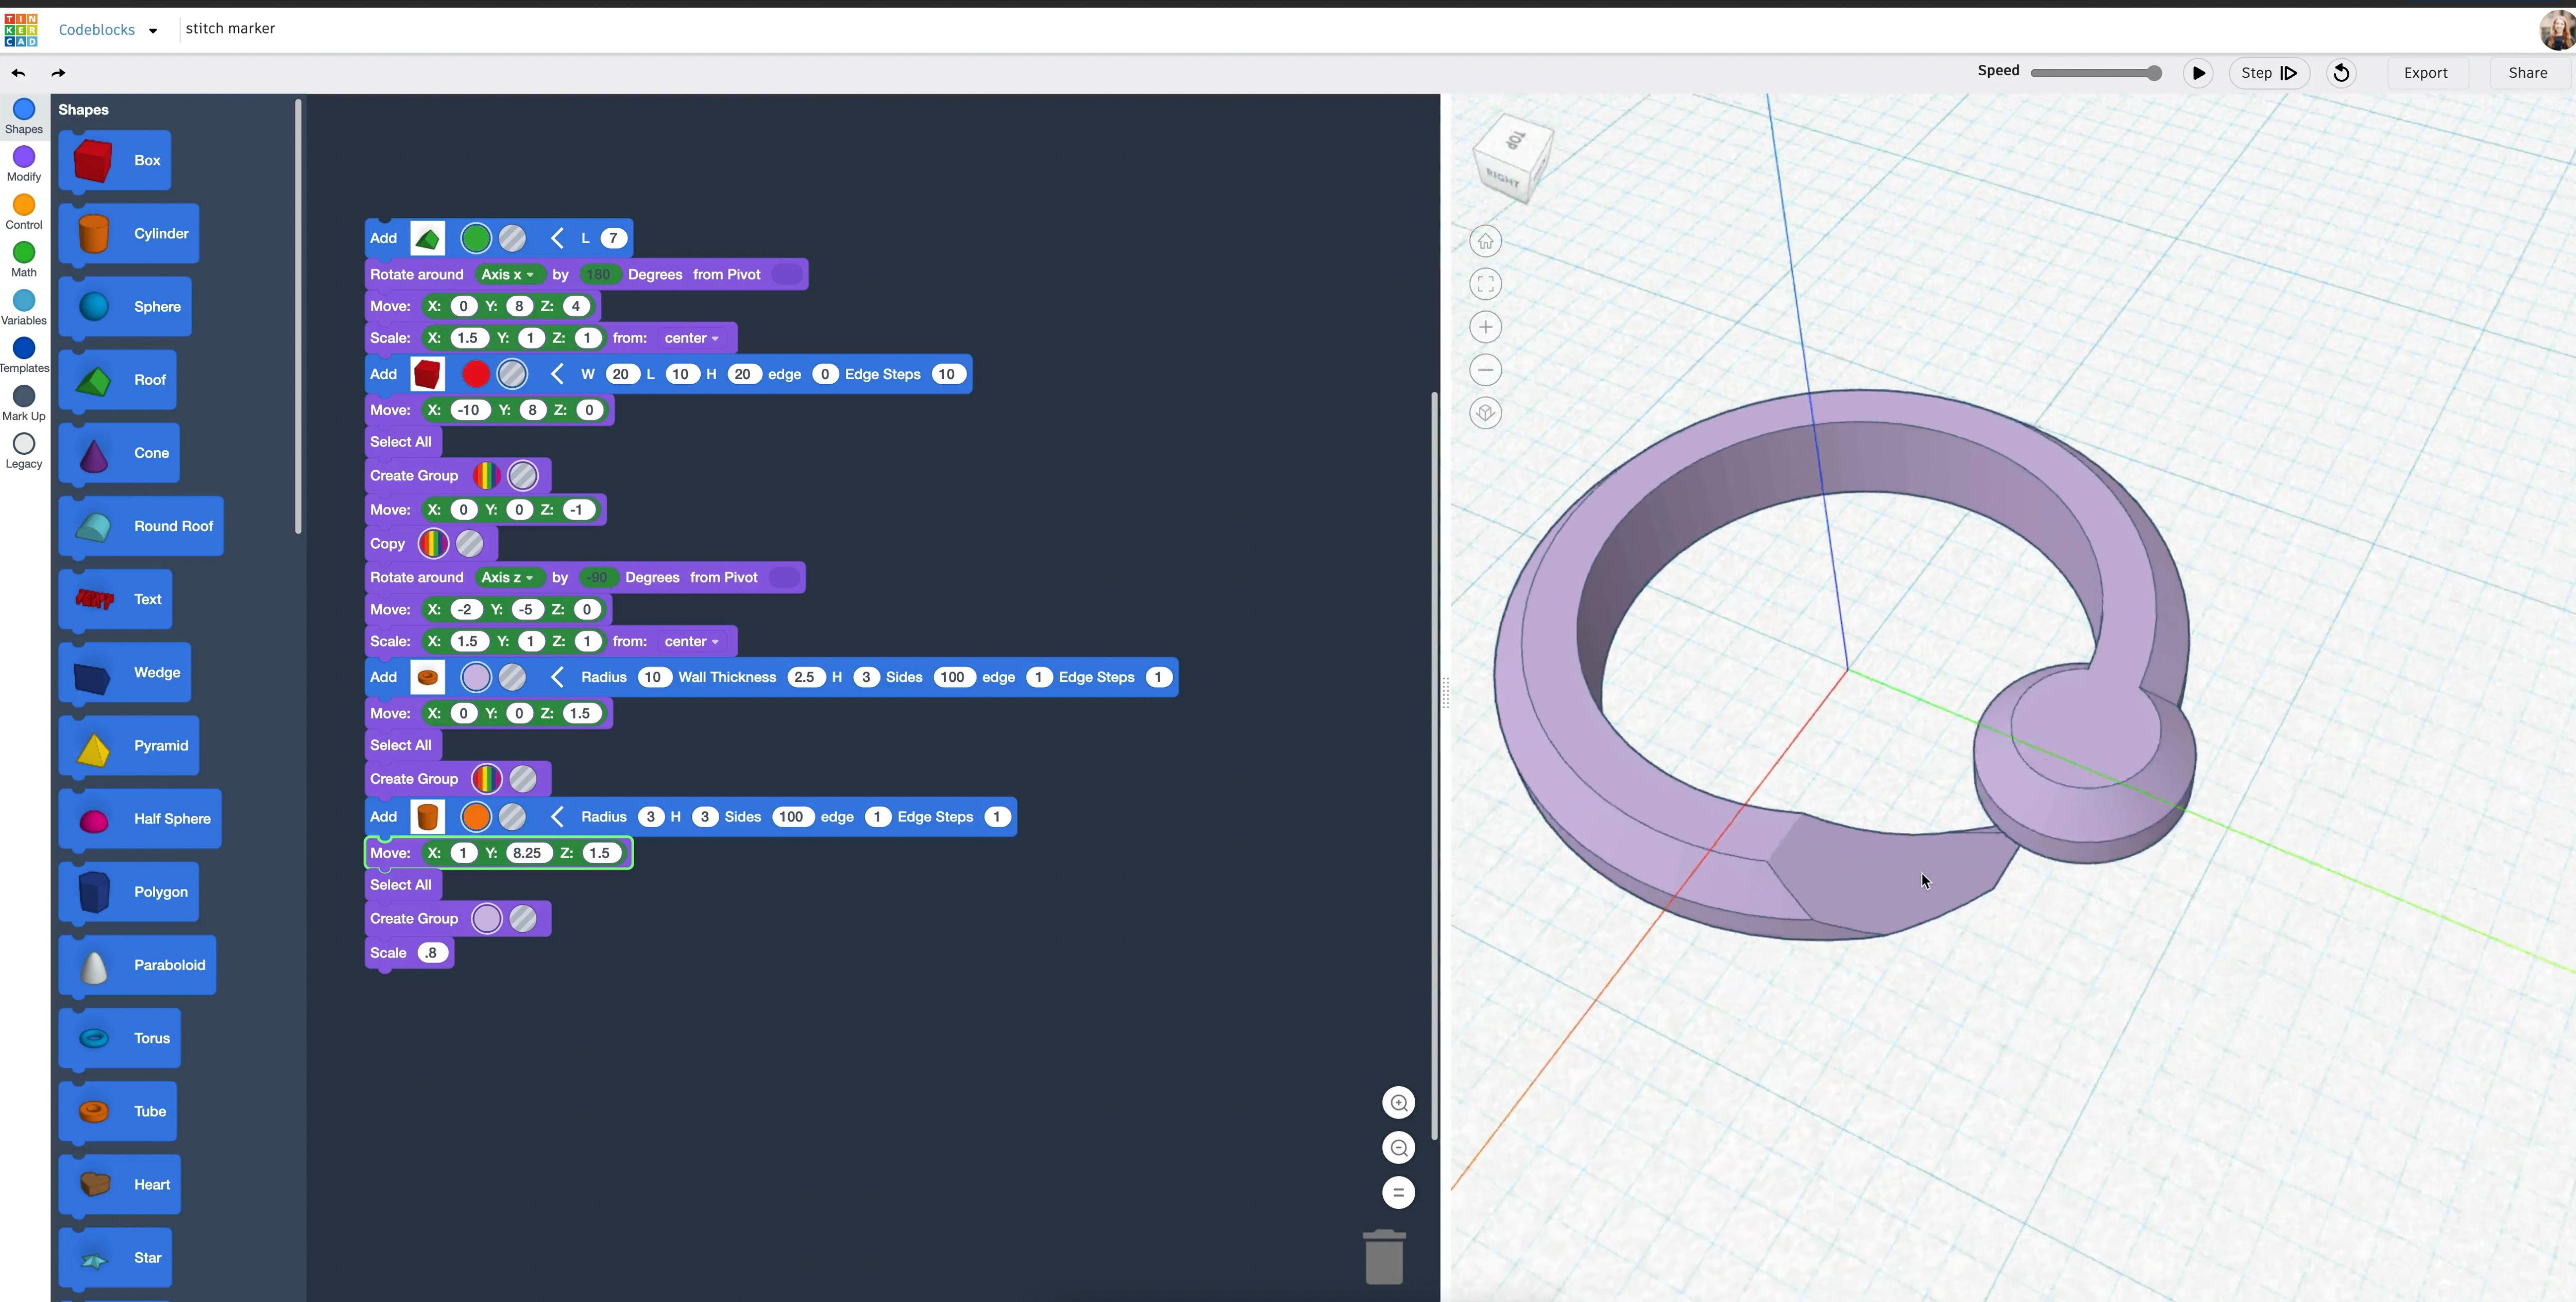This screenshot has height=1302, width=2576.
Task: Click orange color swatch on Add Cylinder block
Action: click(476, 817)
